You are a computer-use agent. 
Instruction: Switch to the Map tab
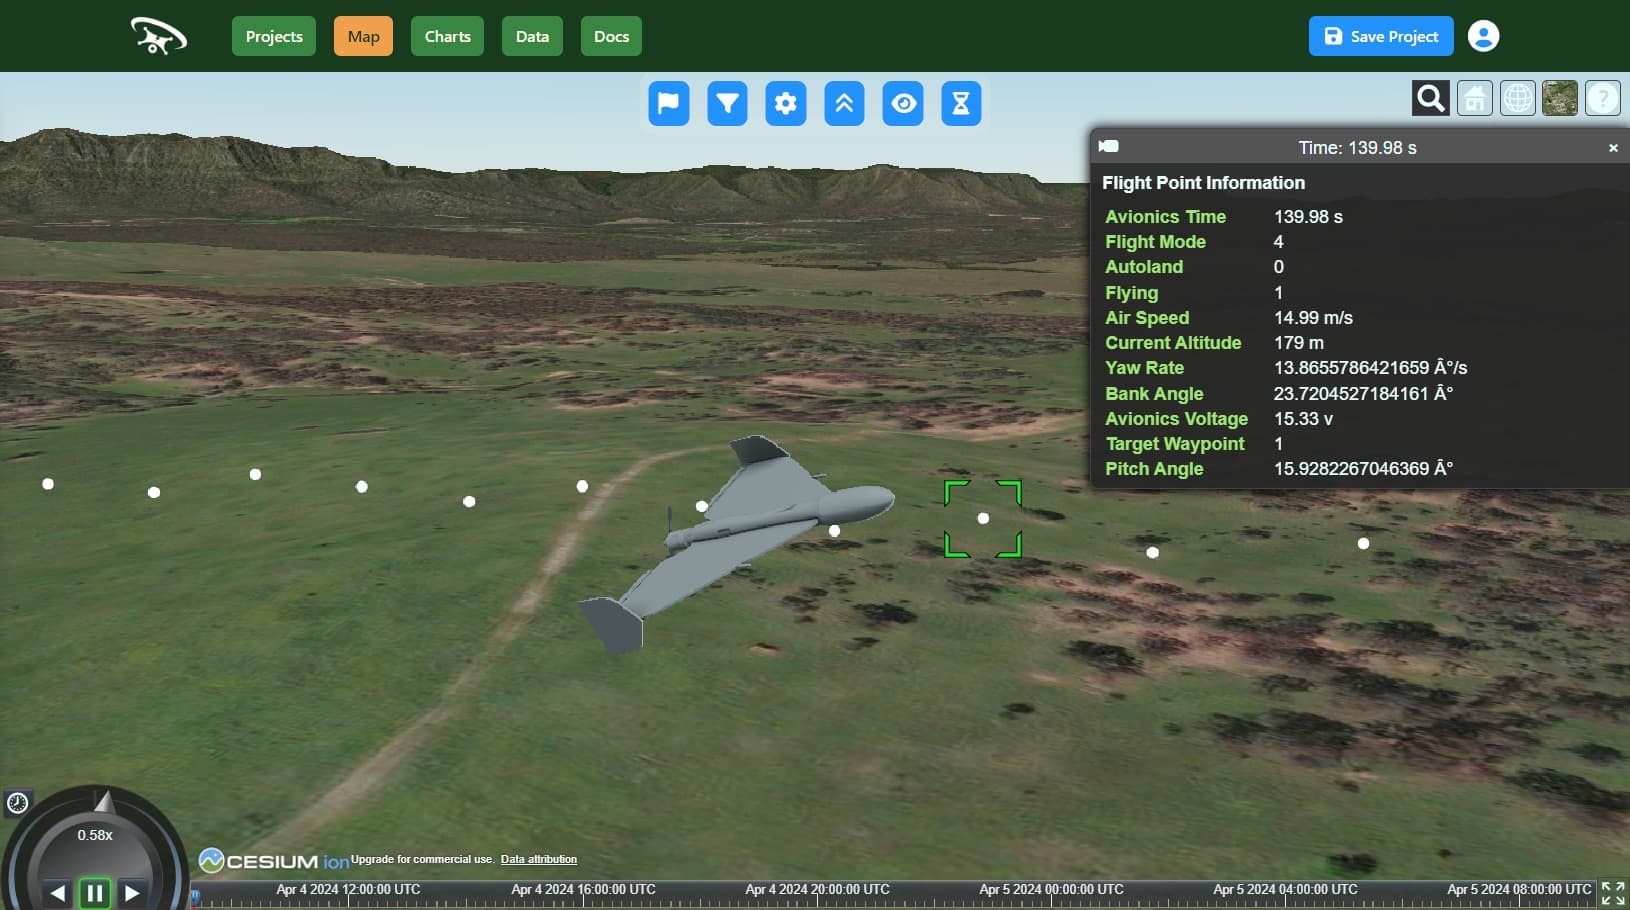(363, 36)
